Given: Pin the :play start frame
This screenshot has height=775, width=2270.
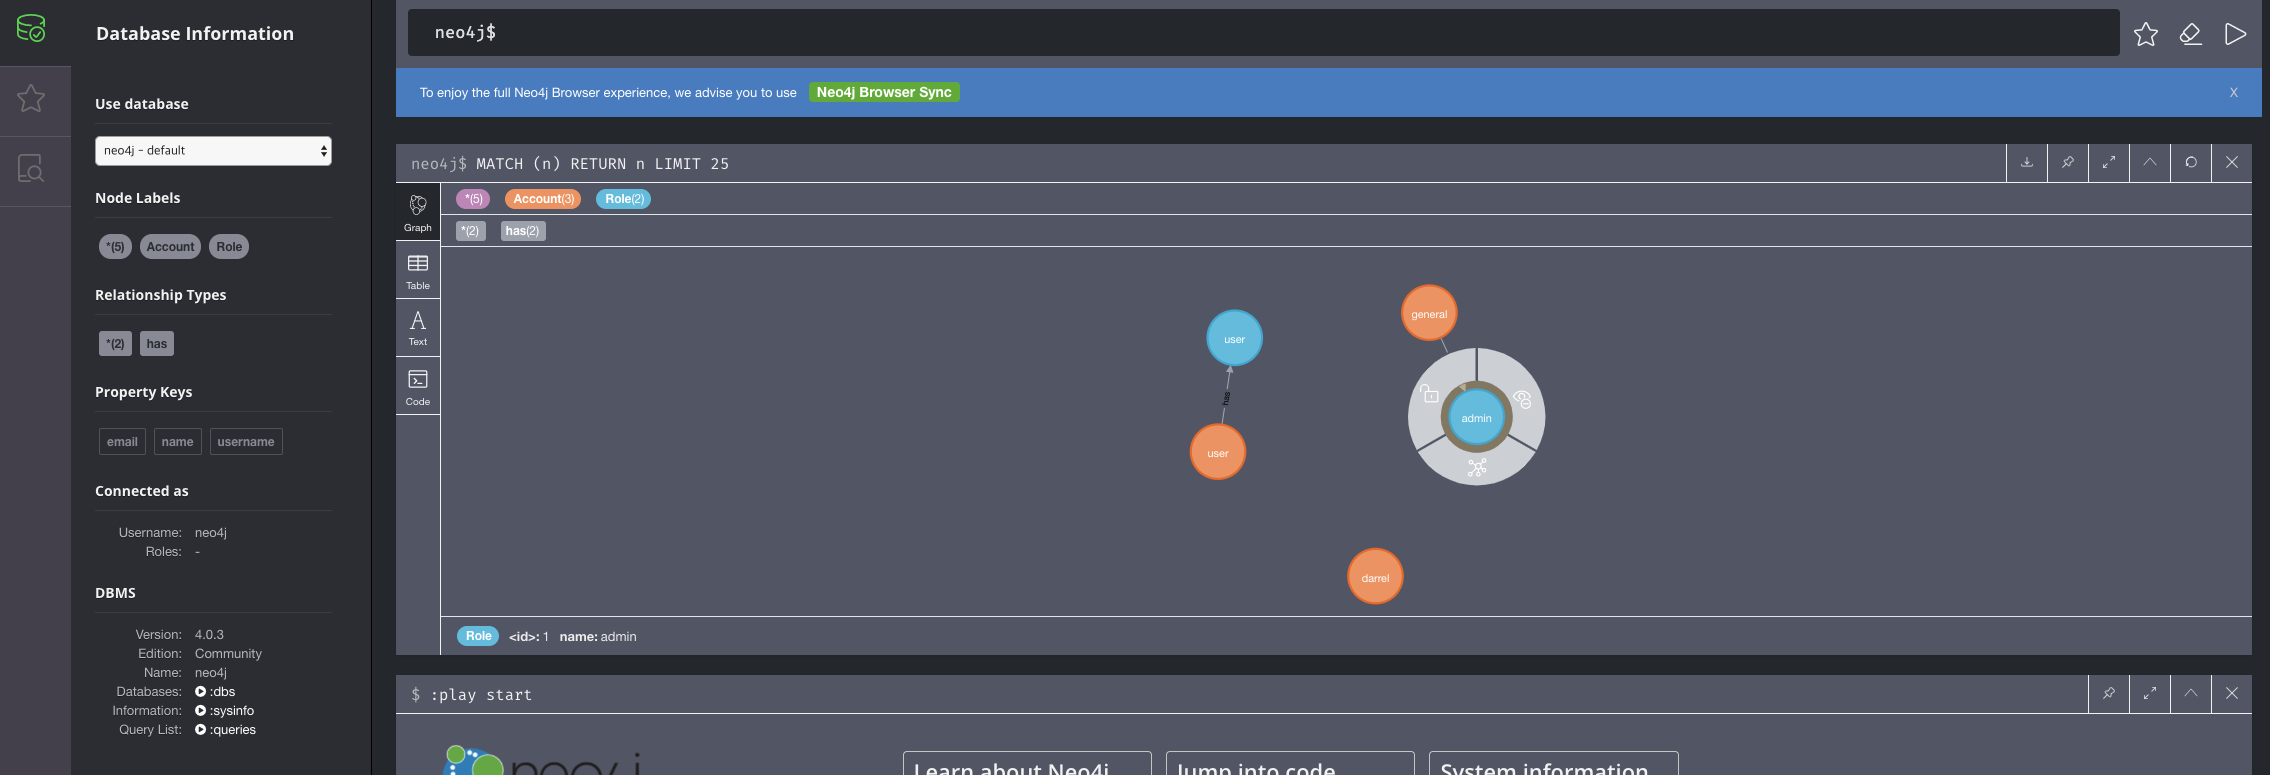Looking at the screenshot, I should pos(2109,693).
